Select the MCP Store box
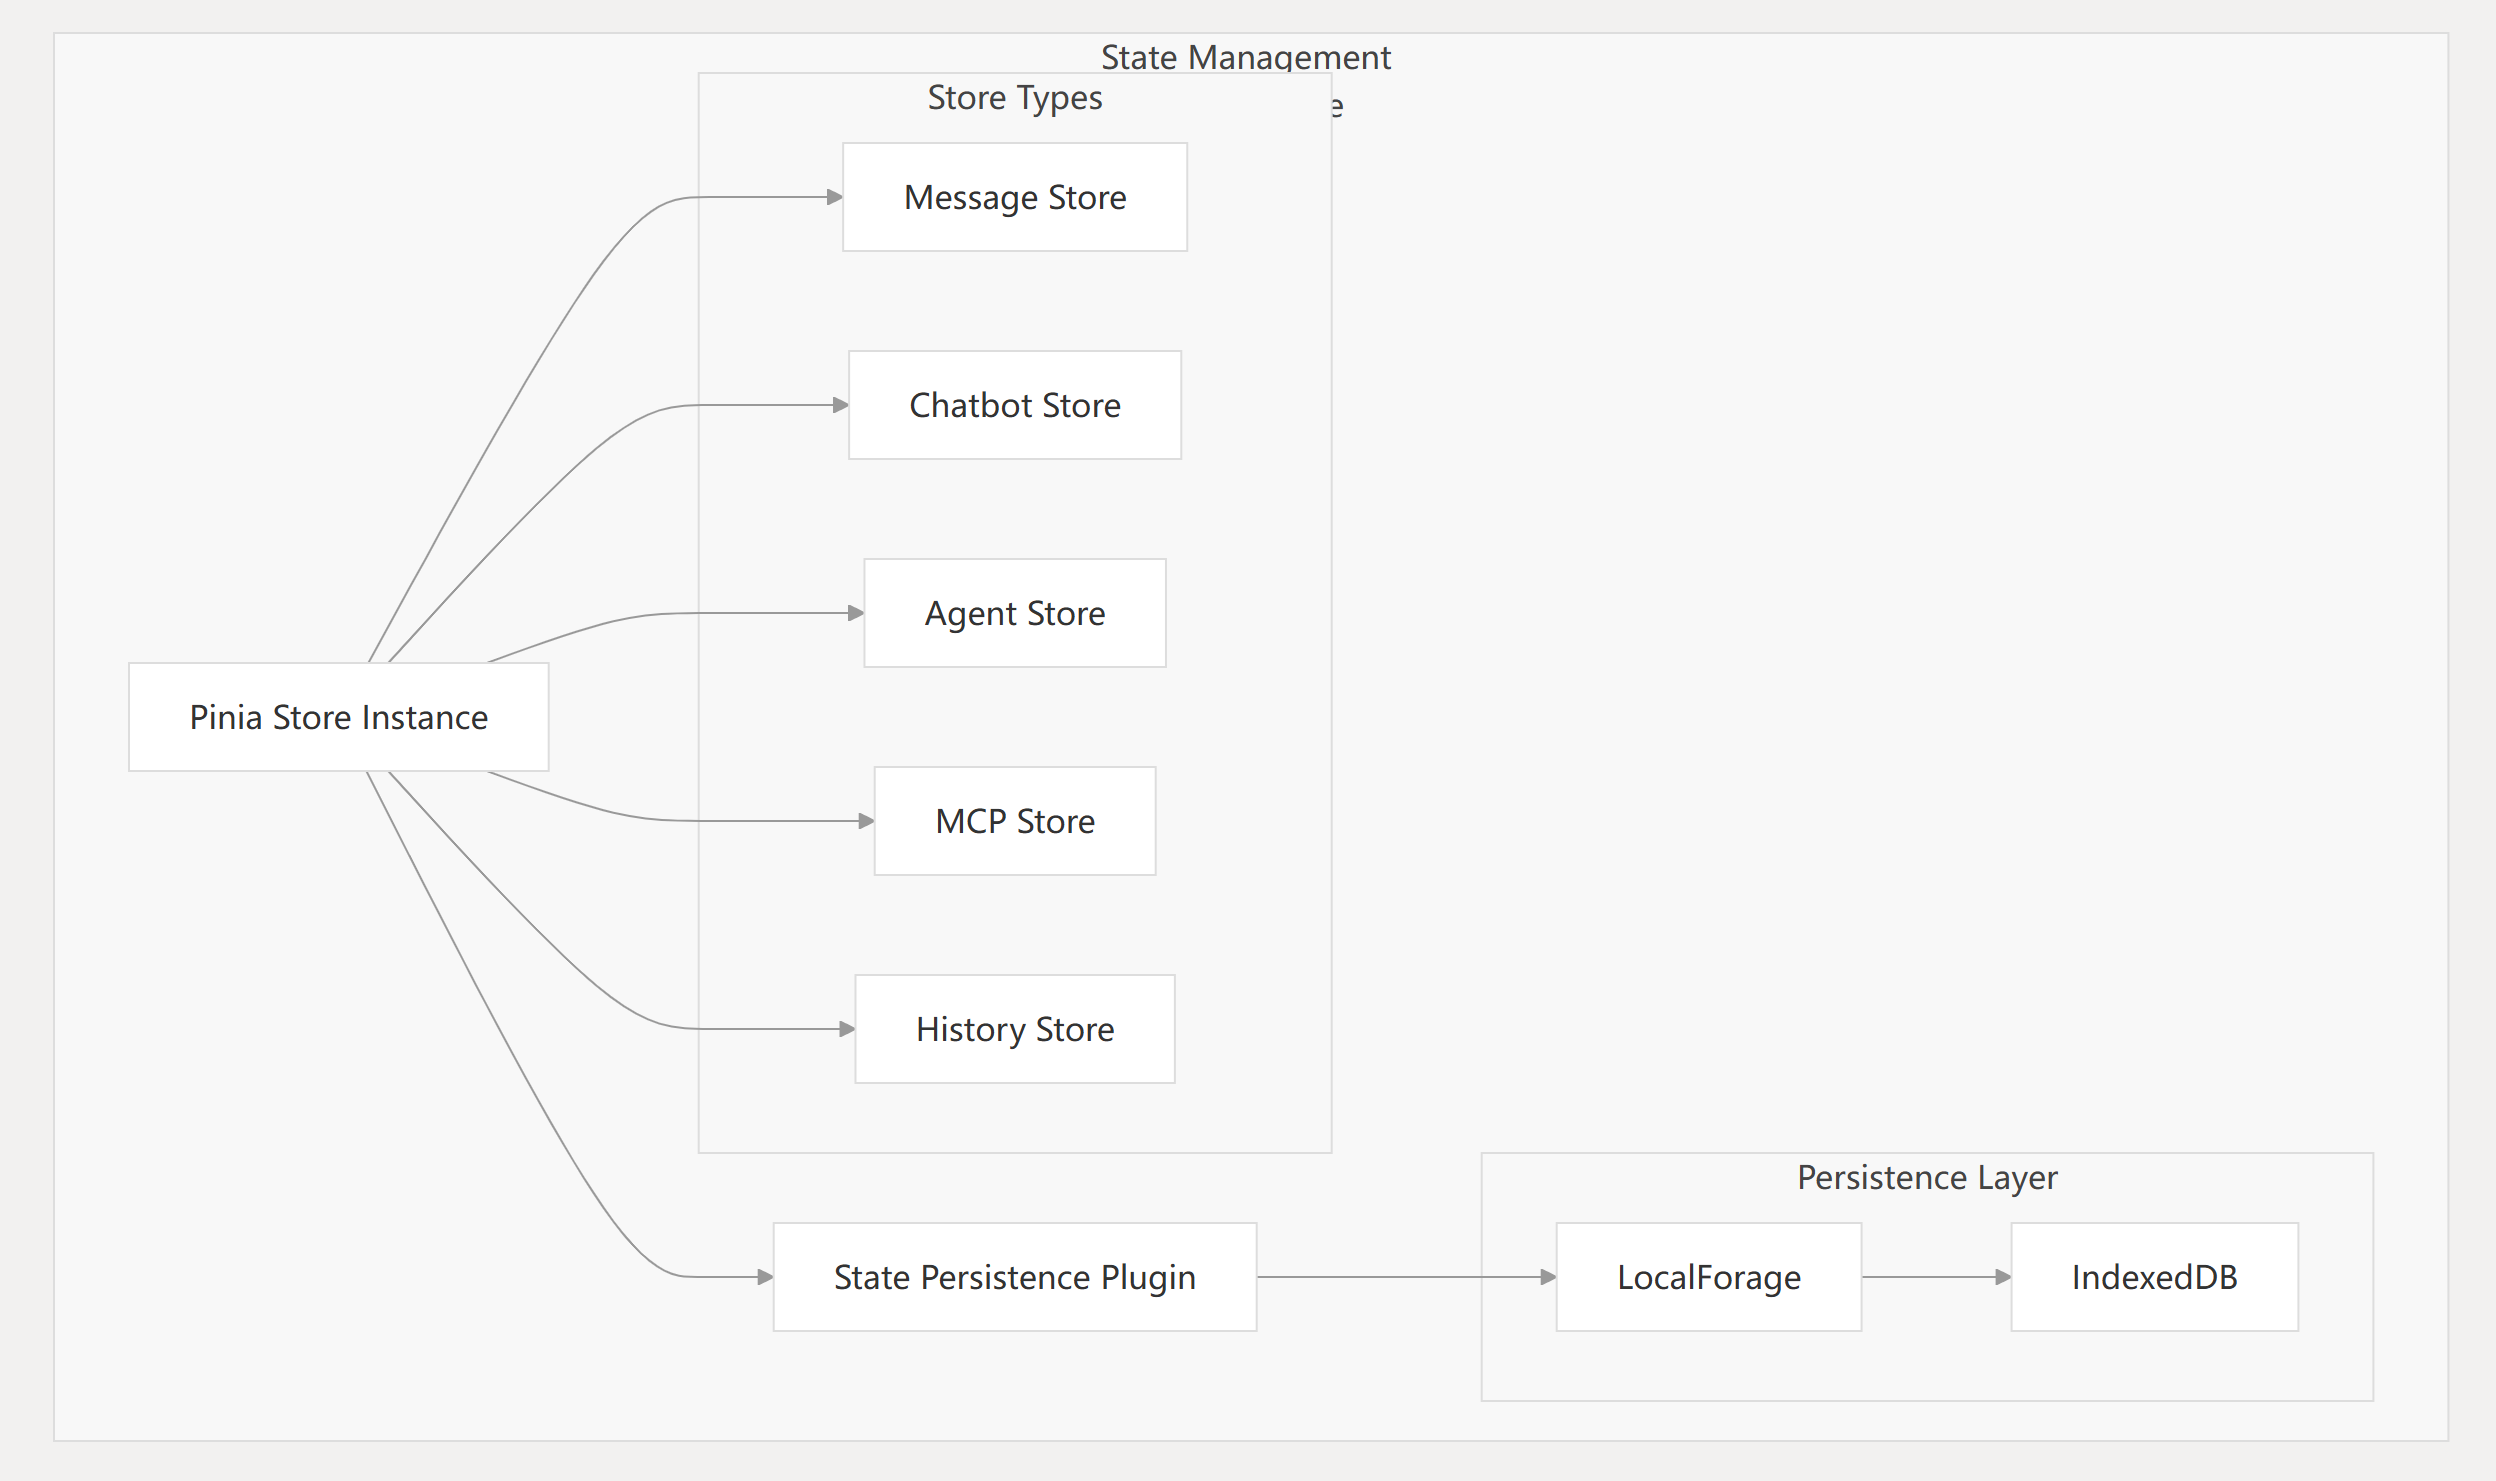 (x=1014, y=821)
